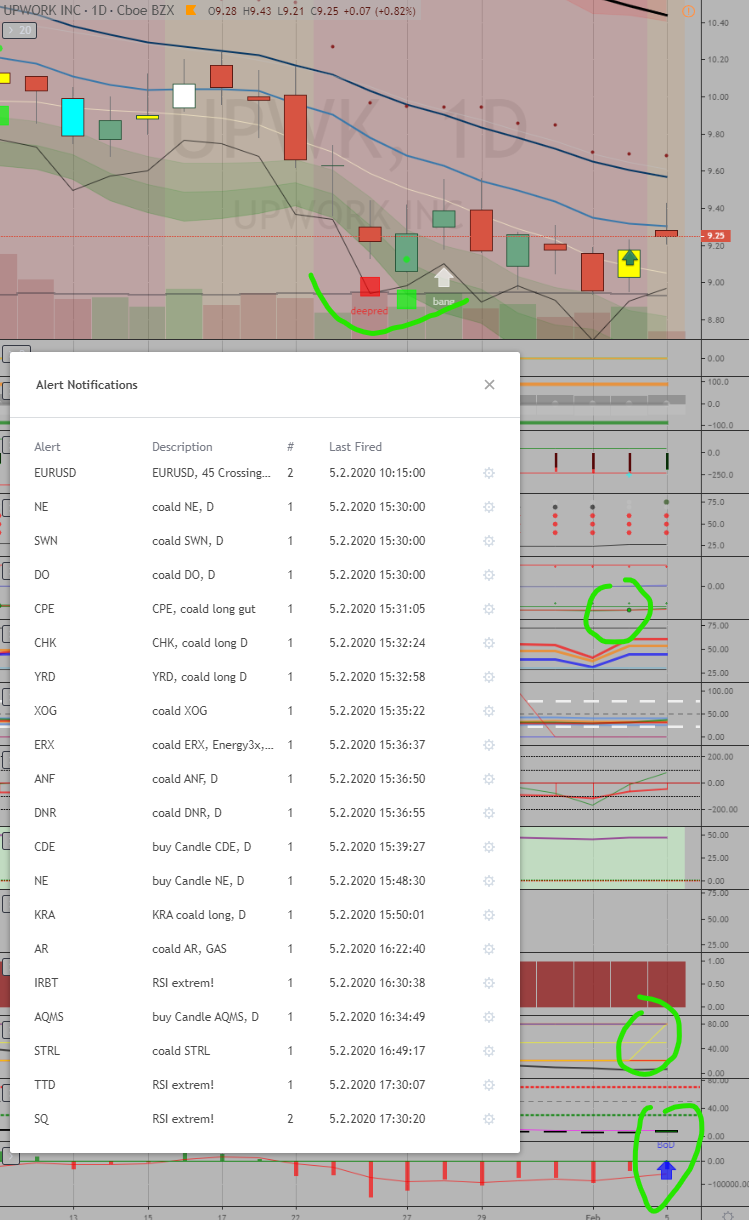Click the 9.25 current price label
This screenshot has height=1220, width=749.
coord(716,236)
